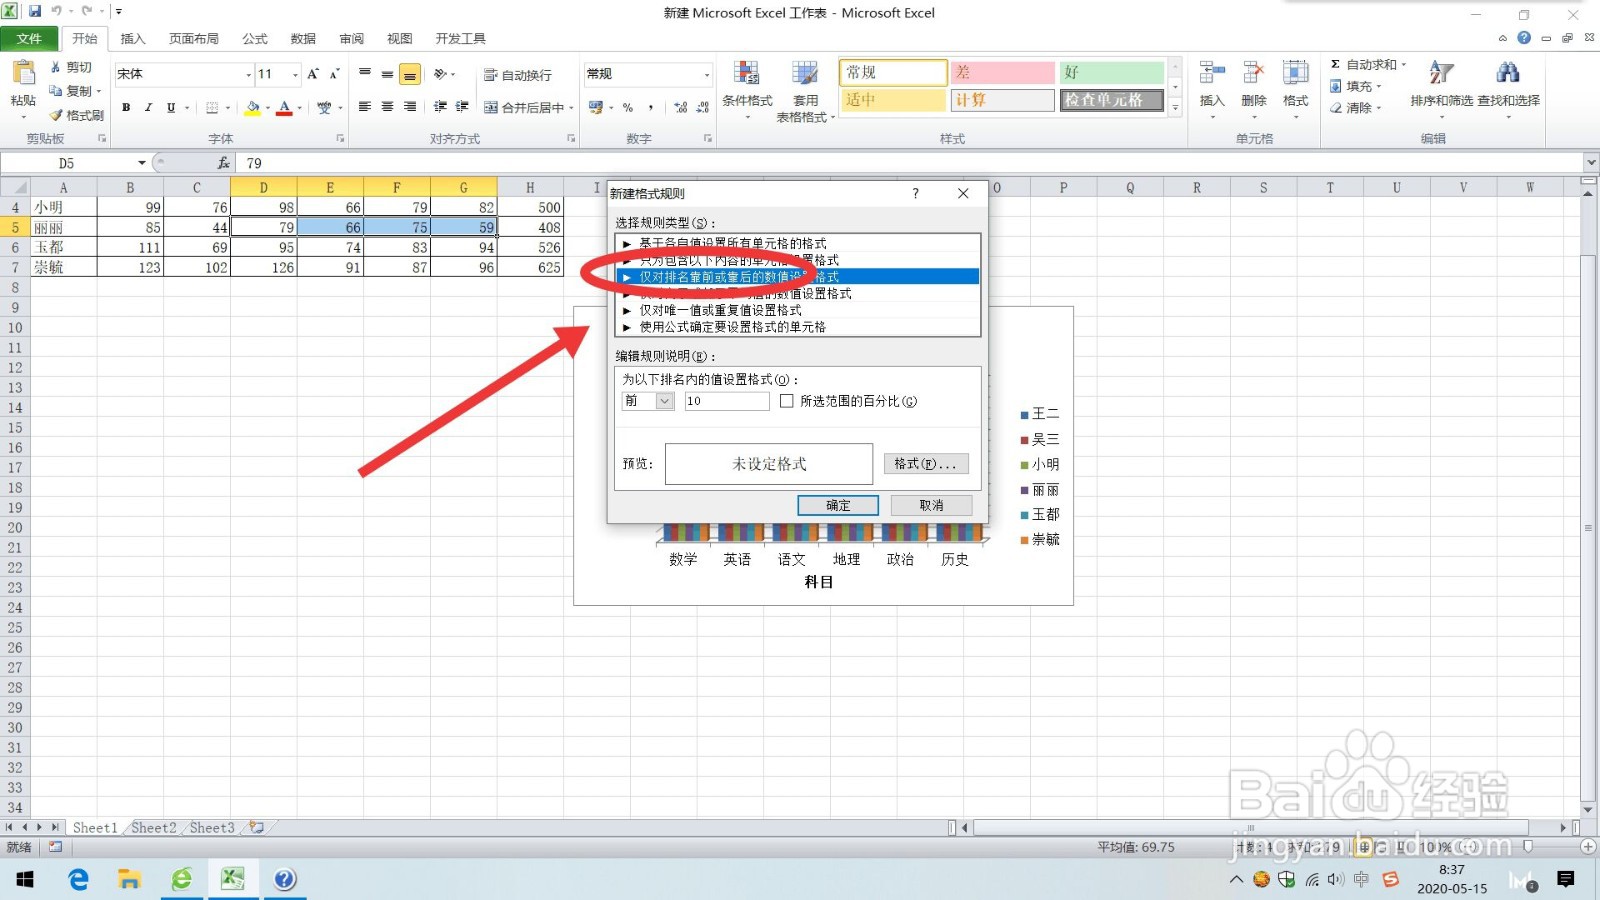Click the Windows Start button
The image size is (1600, 900).
click(x=25, y=880)
